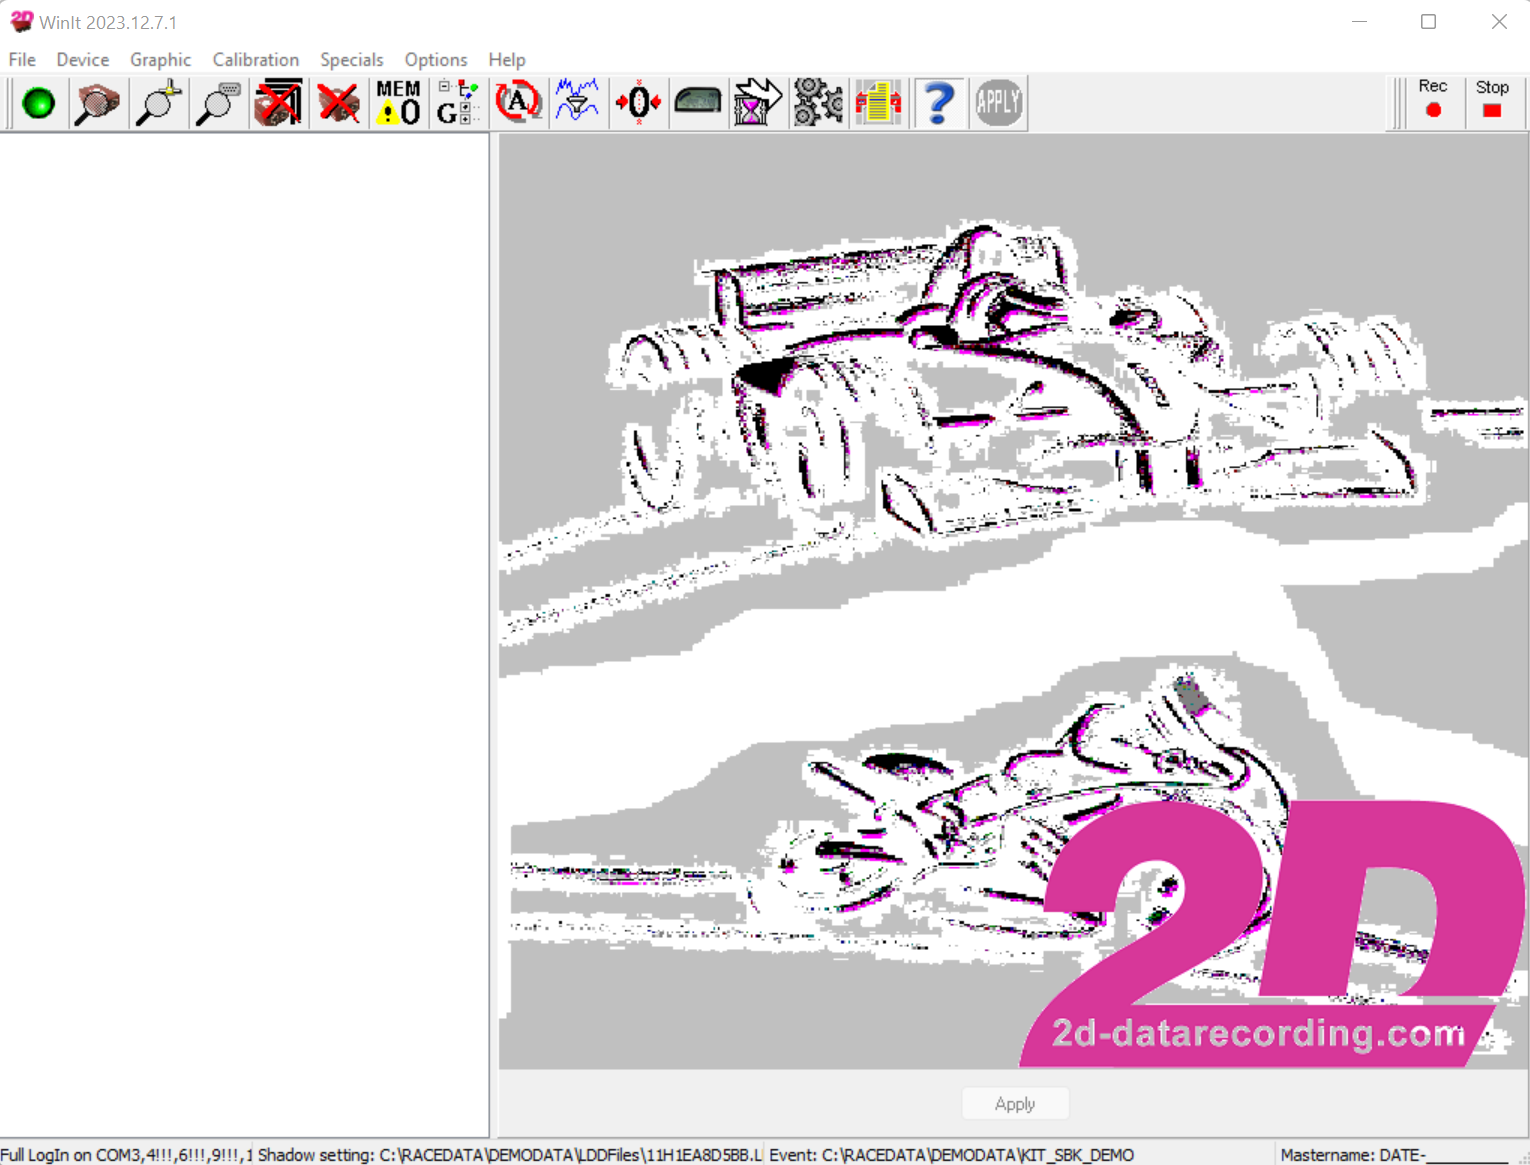Open the Calibration menu

(255, 60)
